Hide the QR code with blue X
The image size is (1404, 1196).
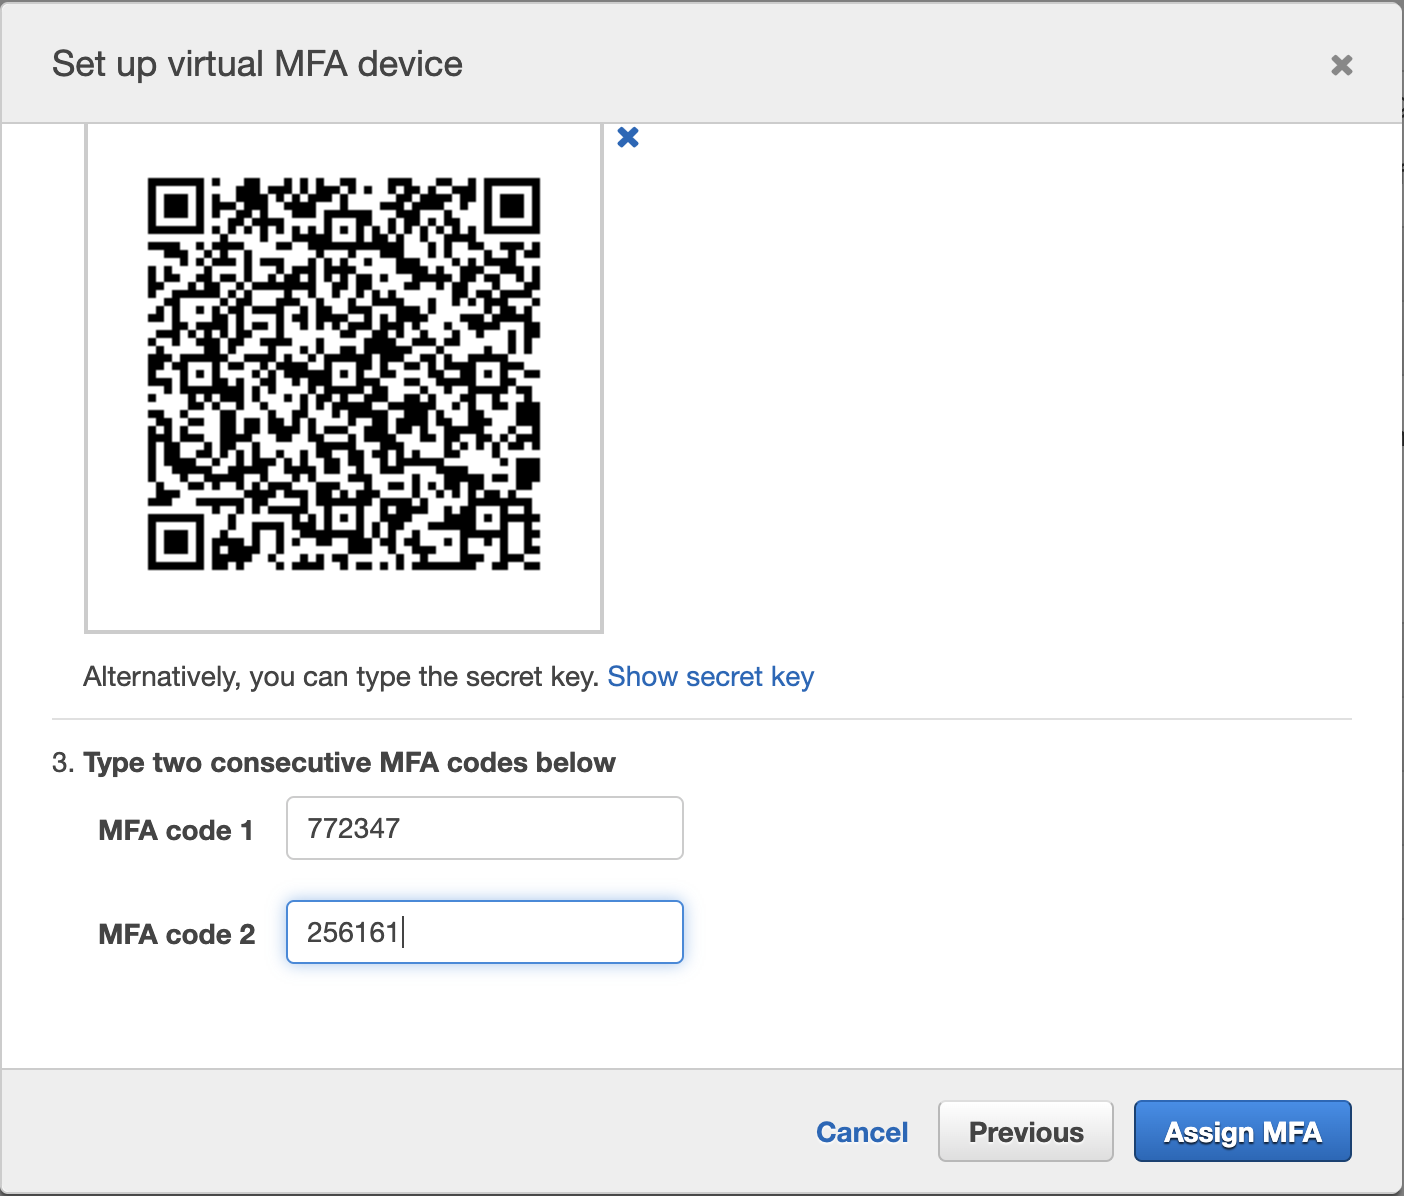(628, 137)
